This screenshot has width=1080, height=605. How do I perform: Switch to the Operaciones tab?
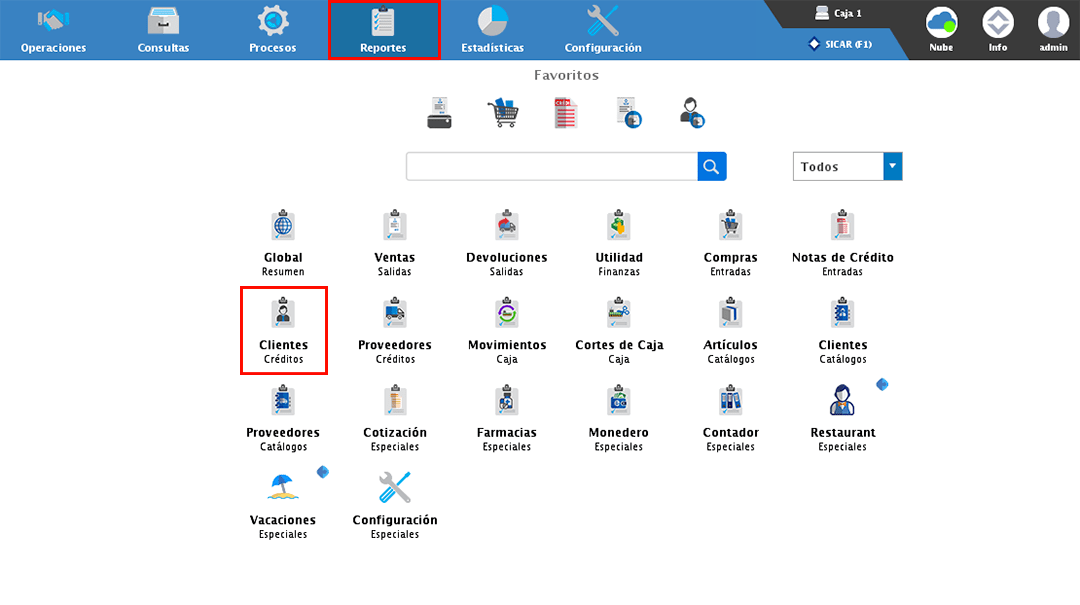(x=53, y=30)
